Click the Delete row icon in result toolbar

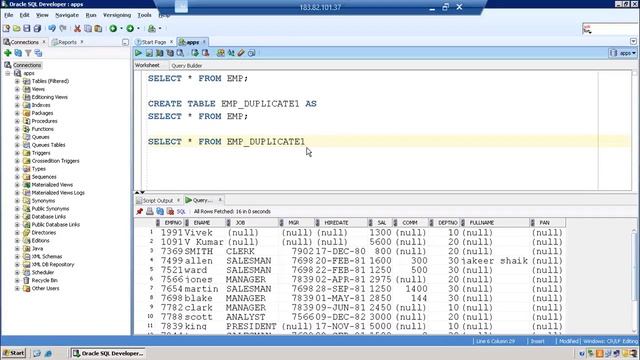point(170,211)
